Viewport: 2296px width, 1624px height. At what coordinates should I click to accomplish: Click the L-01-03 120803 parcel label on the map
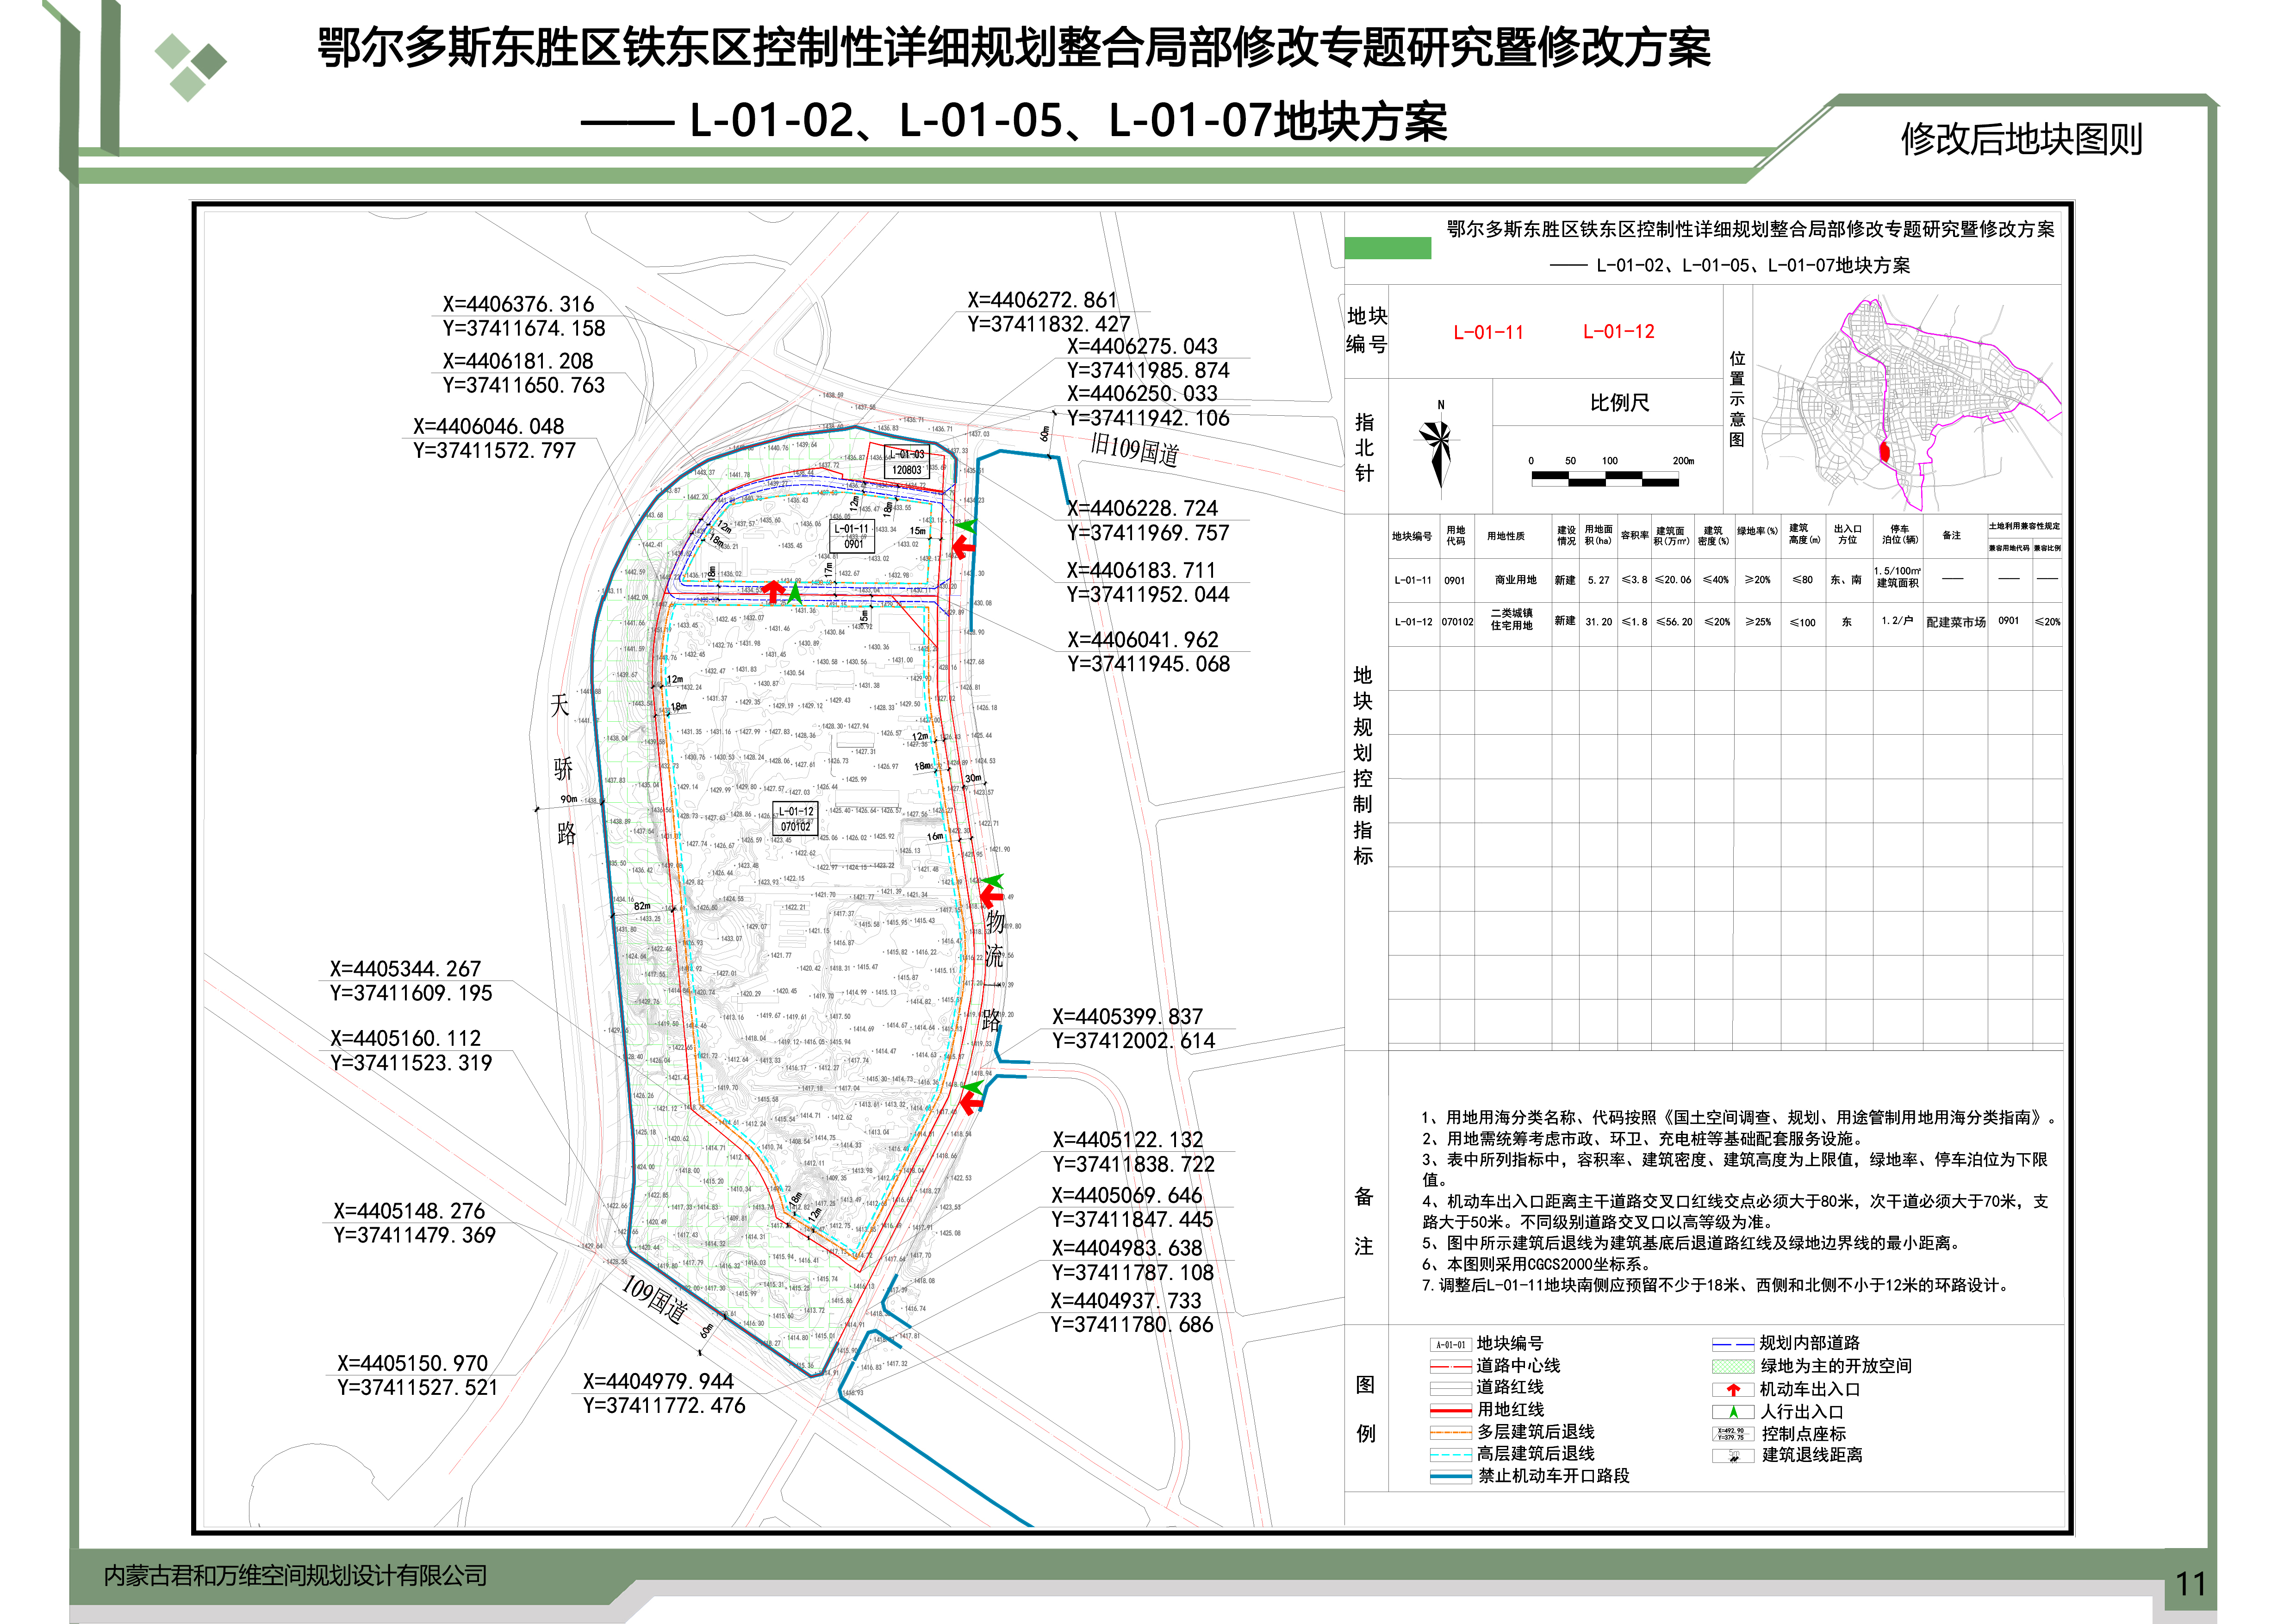click(907, 462)
